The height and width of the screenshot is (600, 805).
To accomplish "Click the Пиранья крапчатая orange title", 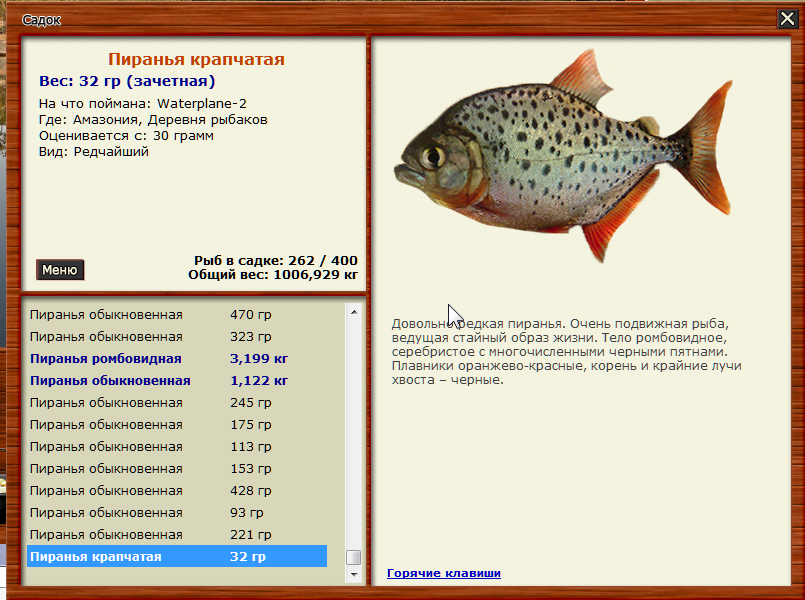I will 196,60.
